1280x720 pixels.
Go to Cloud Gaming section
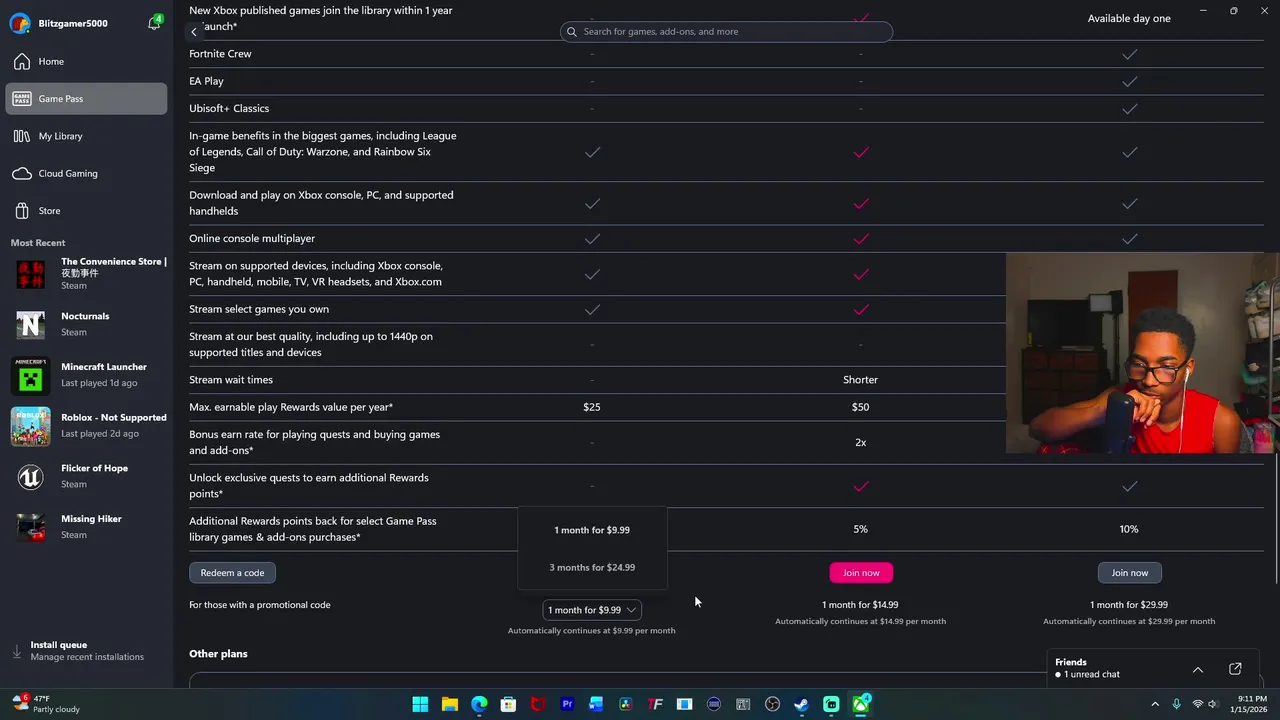(86, 174)
